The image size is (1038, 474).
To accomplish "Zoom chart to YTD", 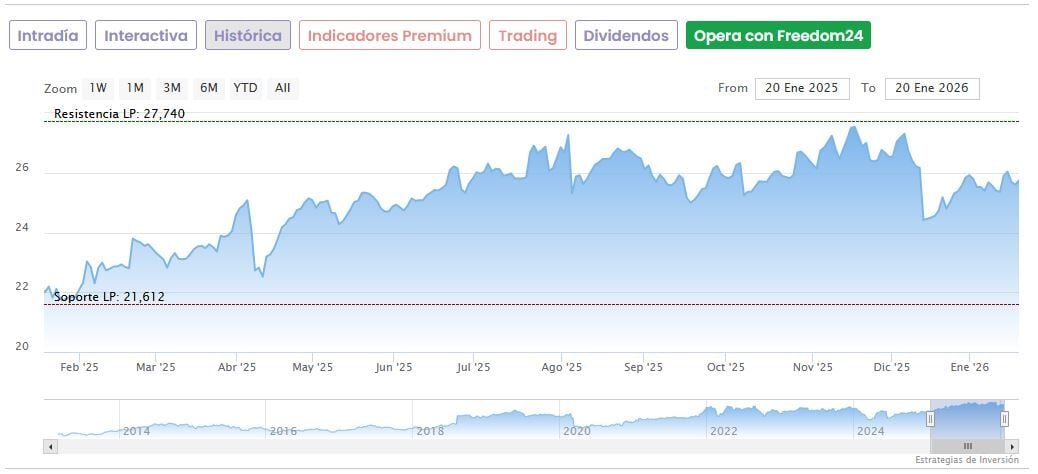I will click(x=245, y=88).
